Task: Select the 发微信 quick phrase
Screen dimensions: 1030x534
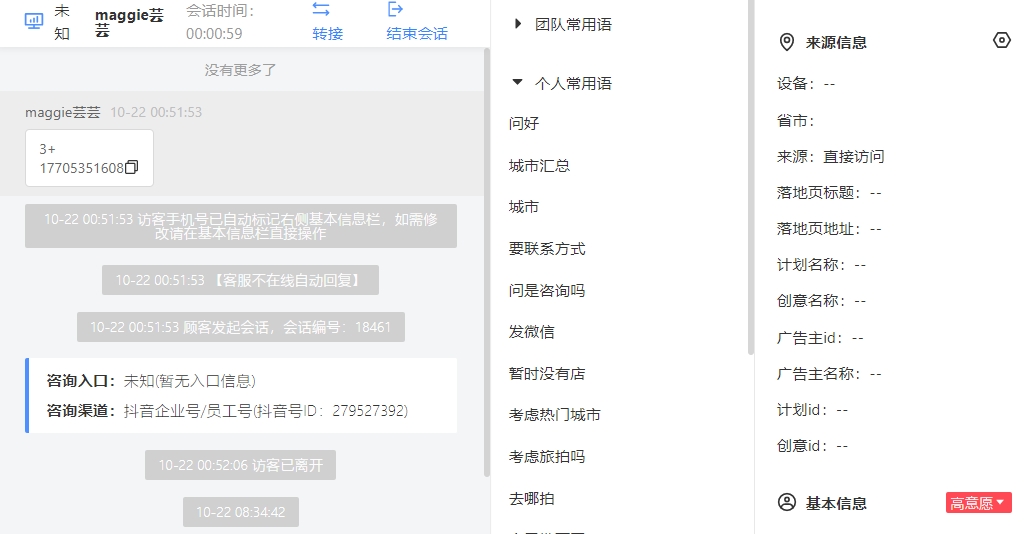Action: point(531,332)
